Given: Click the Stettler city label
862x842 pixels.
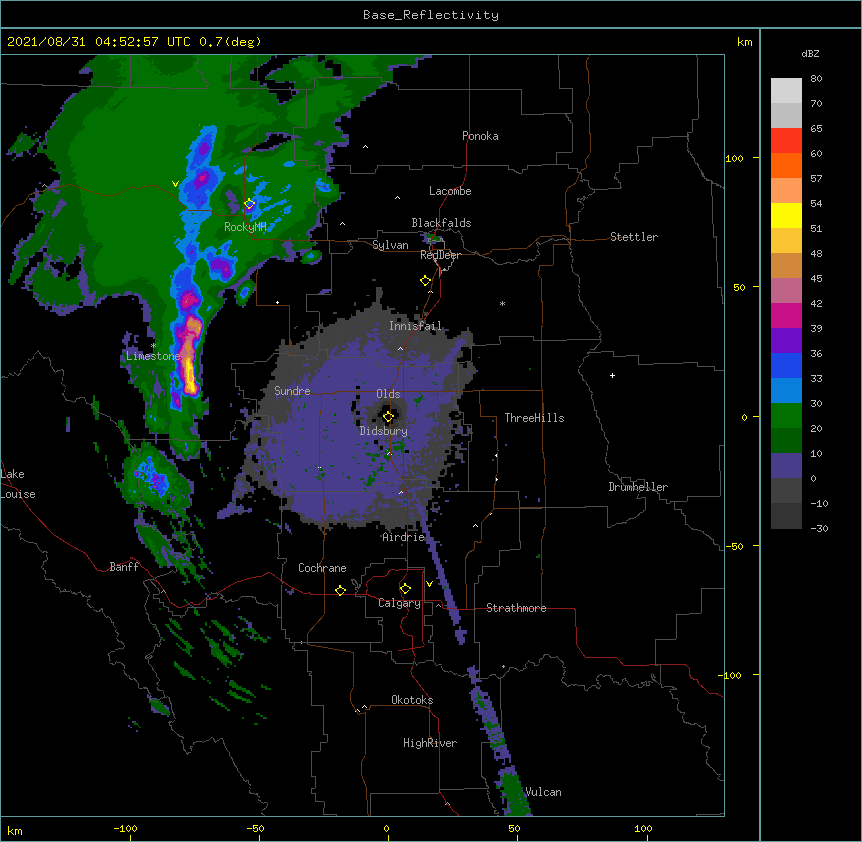Looking at the screenshot, I should (634, 237).
